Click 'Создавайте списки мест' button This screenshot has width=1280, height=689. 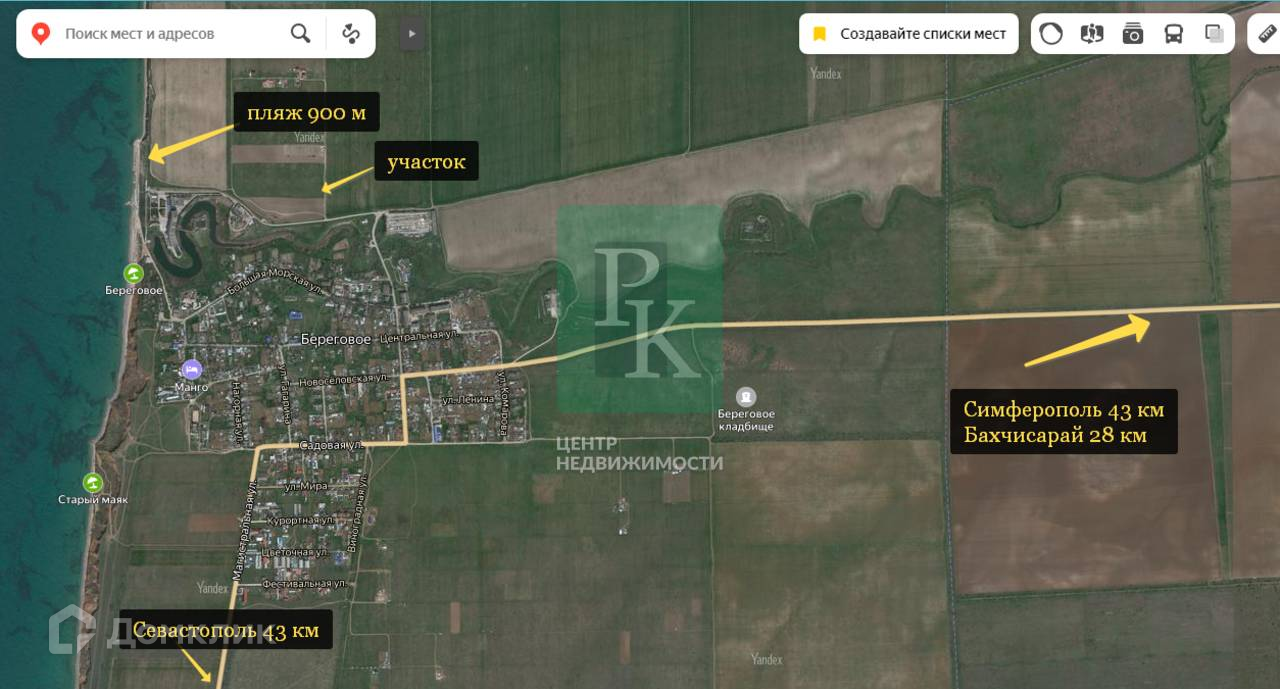click(x=909, y=34)
